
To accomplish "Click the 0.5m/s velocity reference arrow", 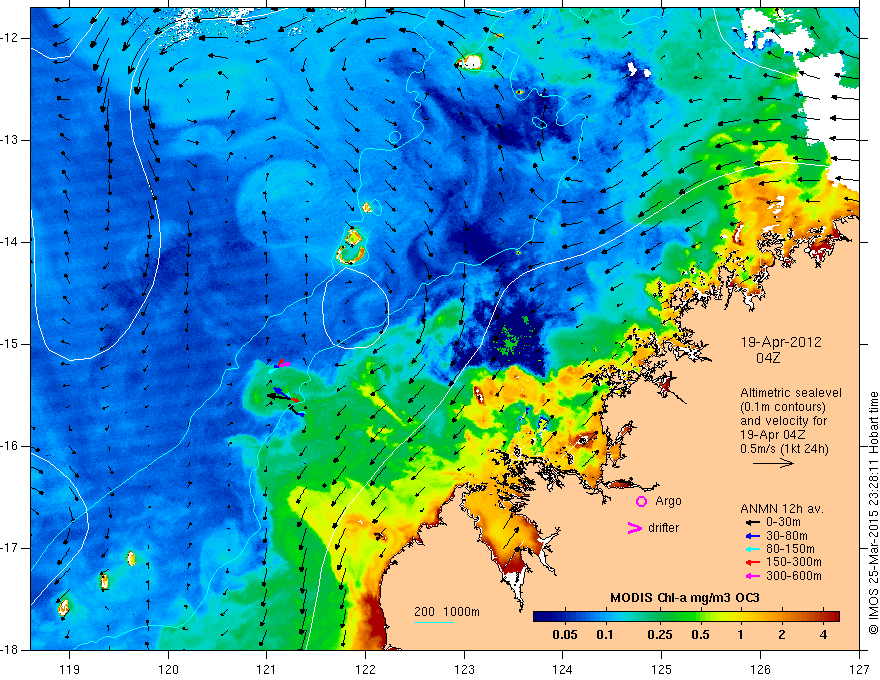I will tap(773, 463).
